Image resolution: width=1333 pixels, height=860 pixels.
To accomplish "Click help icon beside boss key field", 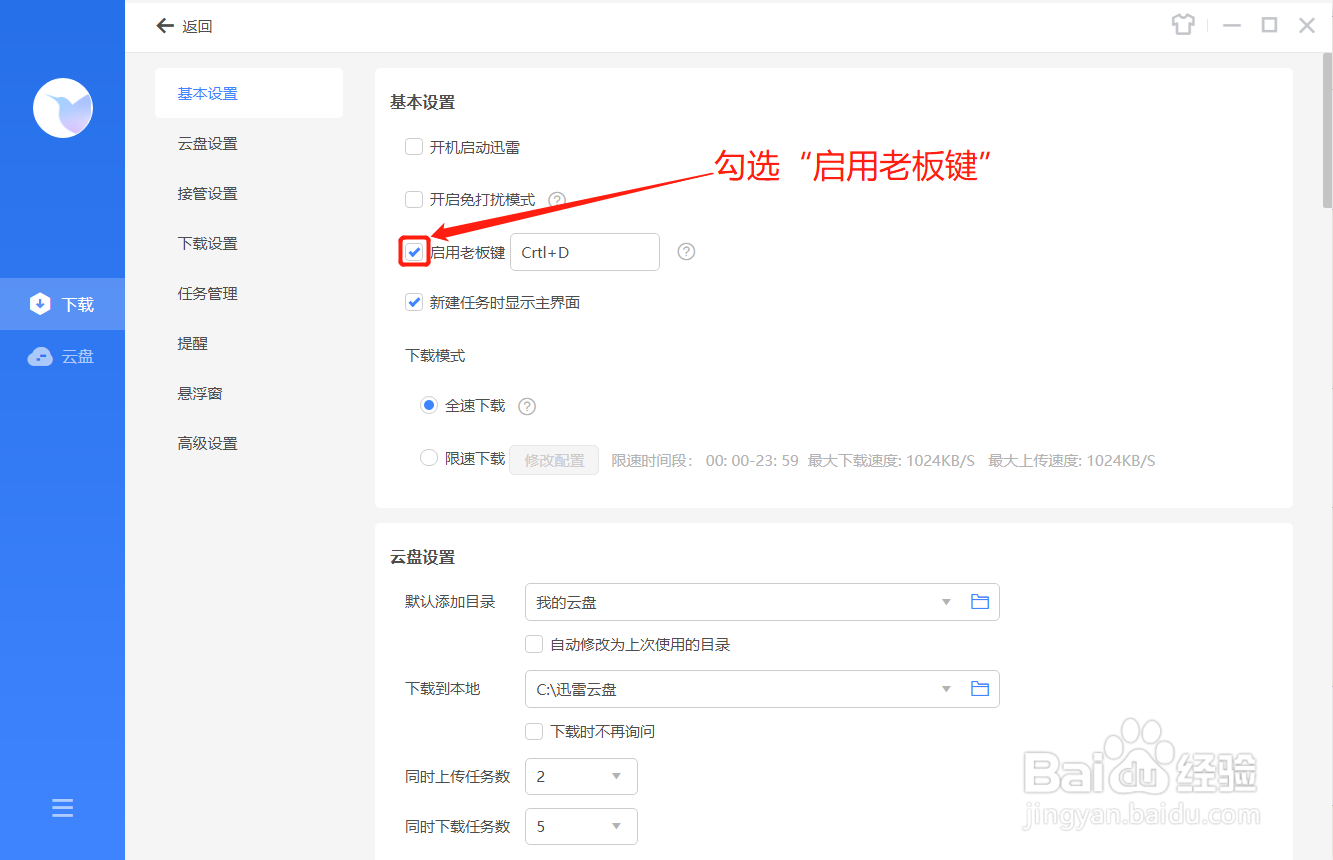I will click(x=686, y=252).
